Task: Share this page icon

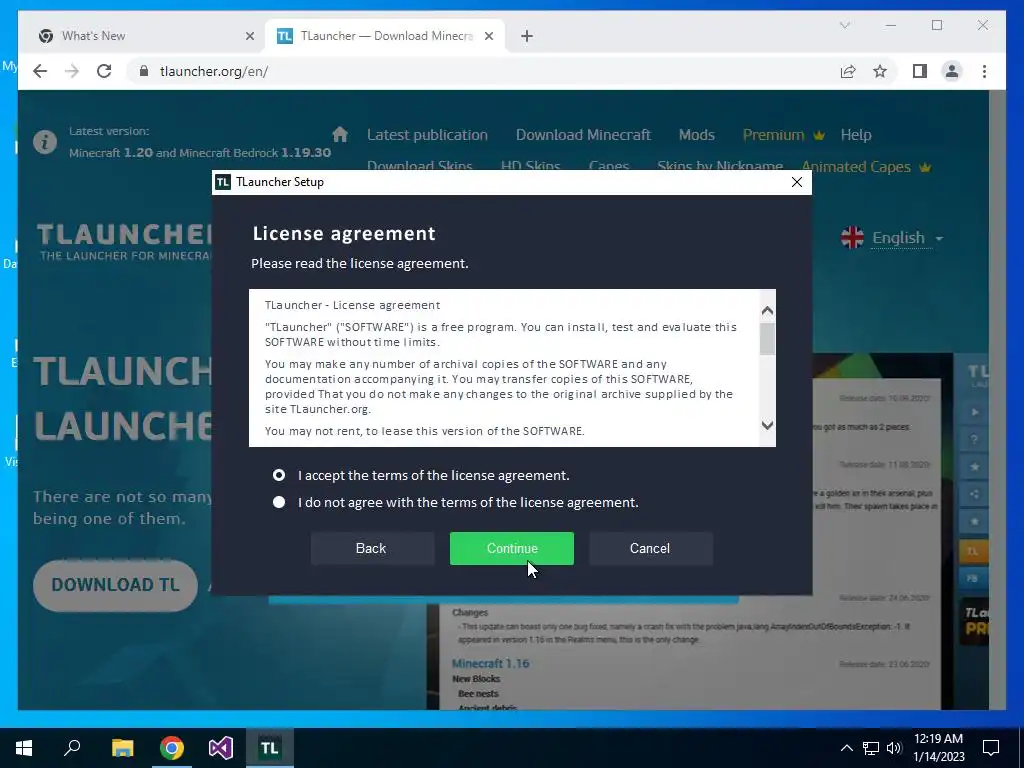Action: click(848, 71)
